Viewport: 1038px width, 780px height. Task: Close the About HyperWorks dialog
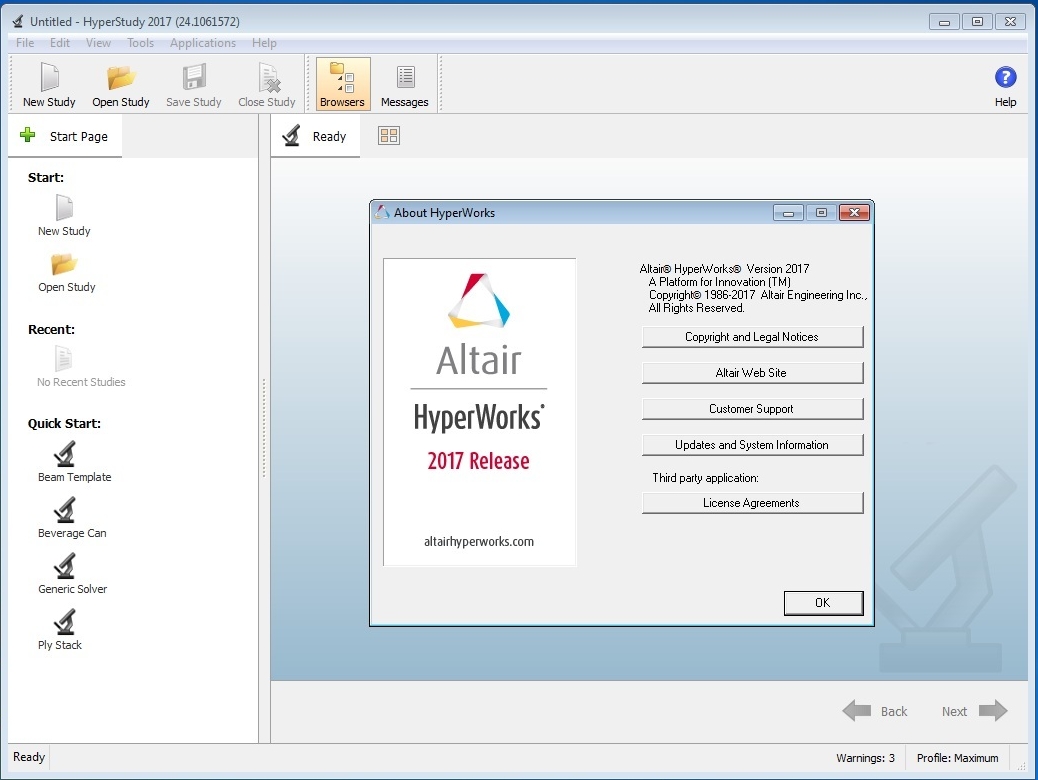point(854,213)
